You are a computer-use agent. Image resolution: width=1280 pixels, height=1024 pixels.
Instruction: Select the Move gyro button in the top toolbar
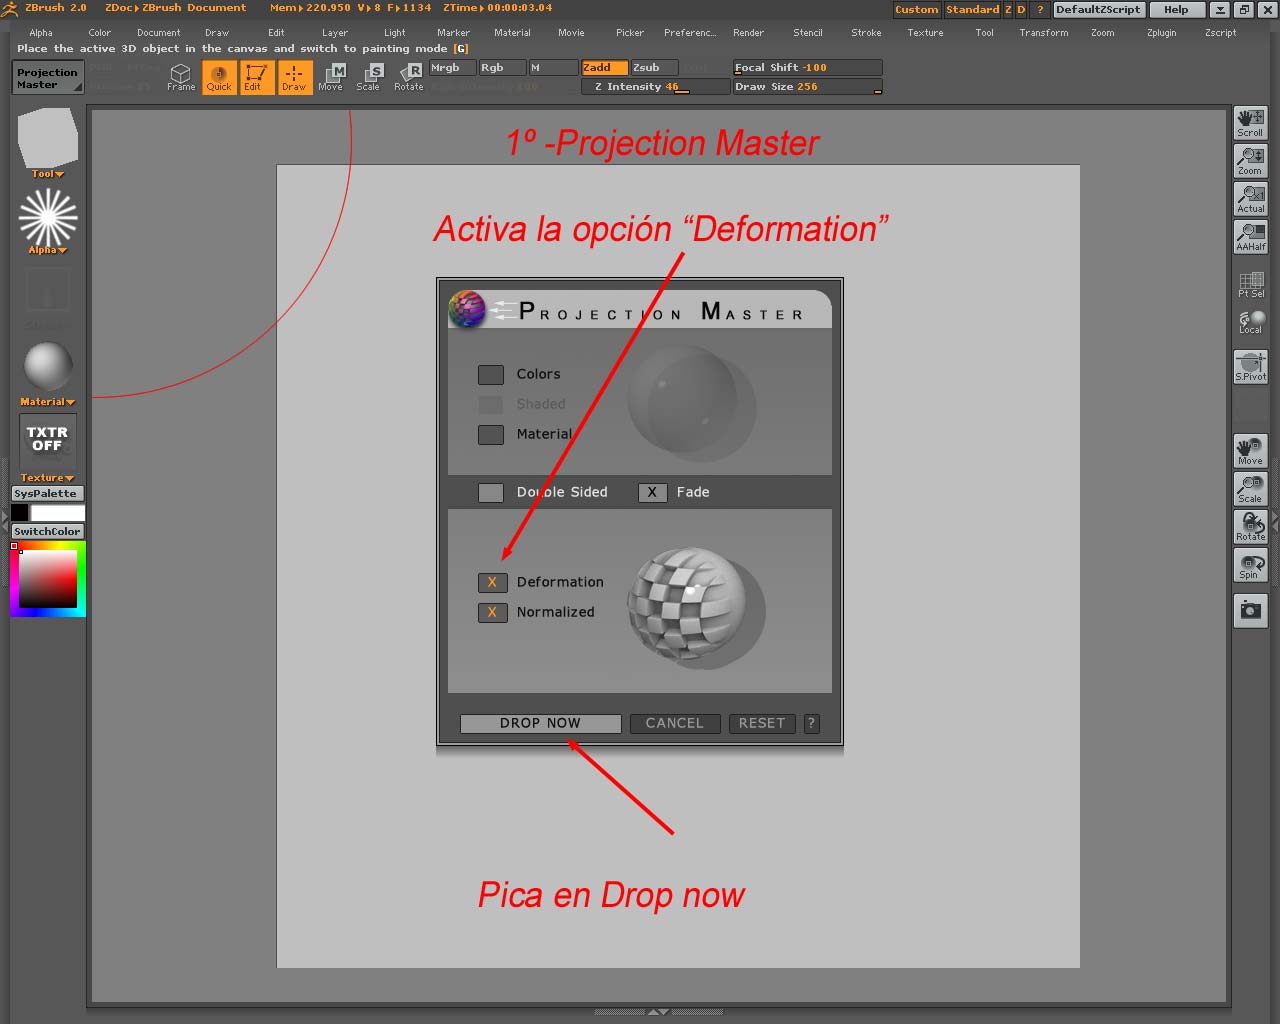pos(331,77)
